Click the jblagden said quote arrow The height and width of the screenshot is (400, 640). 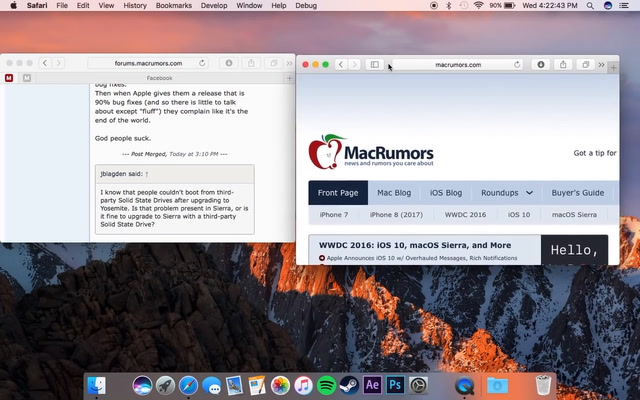click(x=147, y=174)
